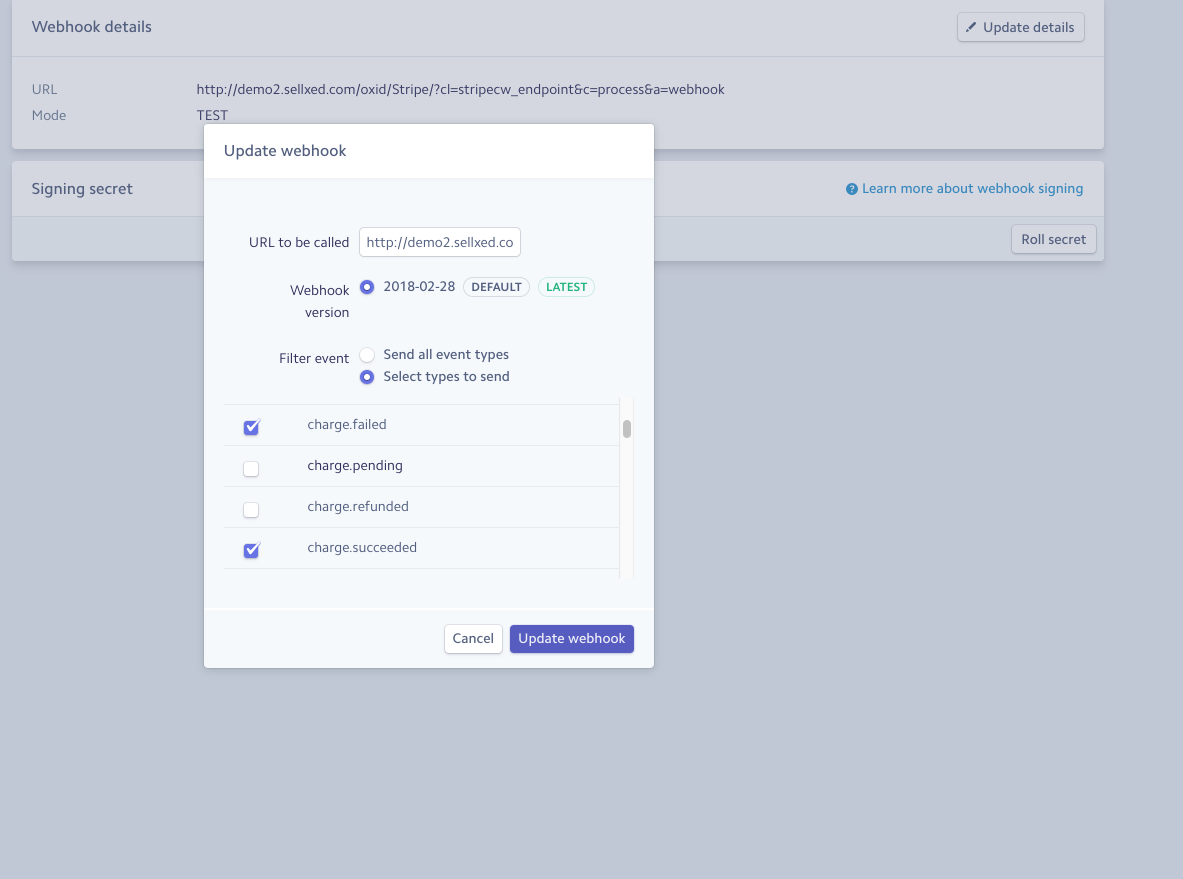Viewport: 1183px width, 879px height.
Task: Untick the charge.succeeded checkbox
Action: [x=251, y=551]
